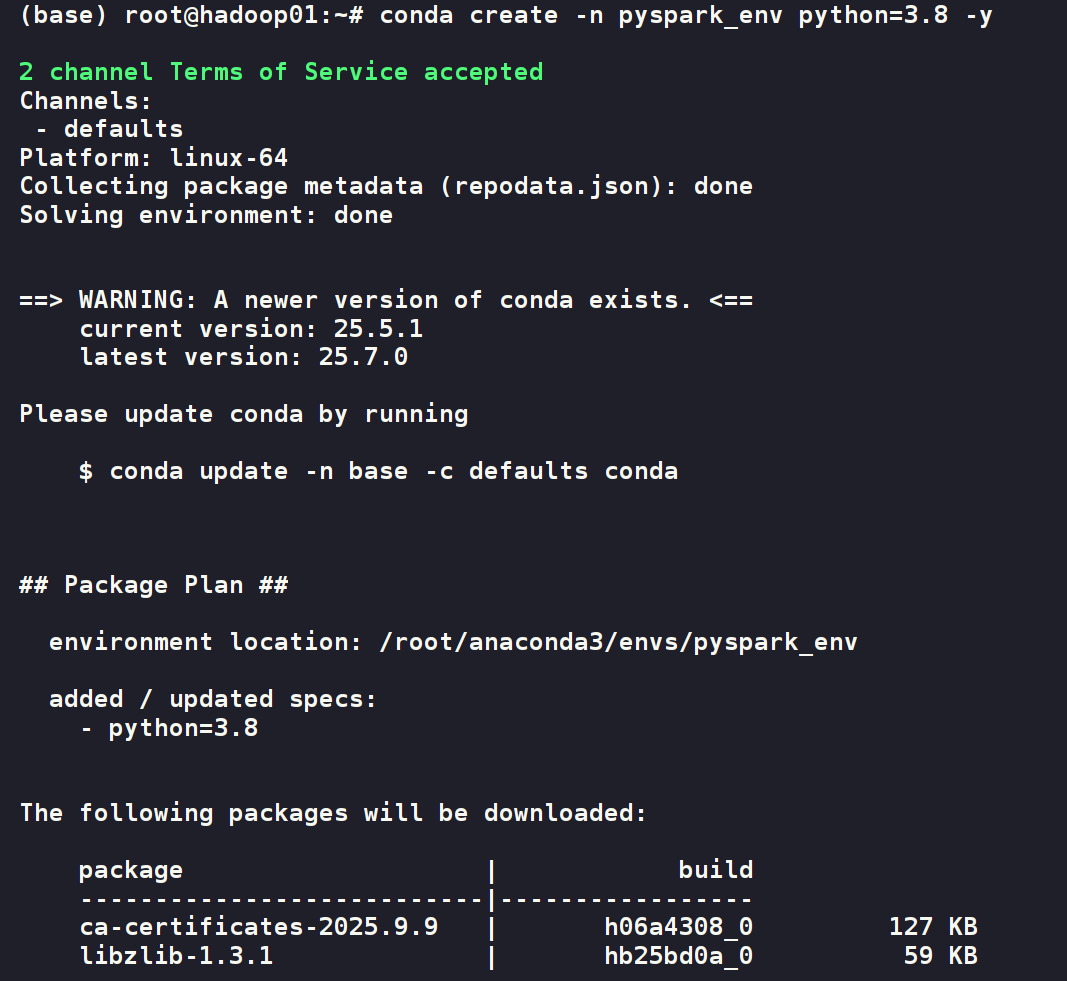1067x981 pixels.
Task: Click the 'Platform: linux-64' line
Action: tap(153, 158)
